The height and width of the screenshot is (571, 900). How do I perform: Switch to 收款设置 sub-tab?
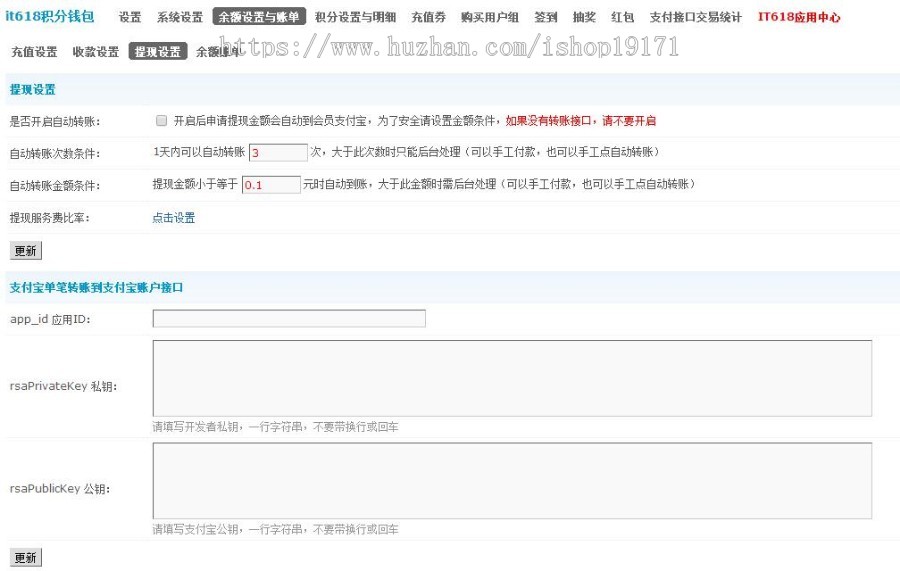click(x=95, y=52)
